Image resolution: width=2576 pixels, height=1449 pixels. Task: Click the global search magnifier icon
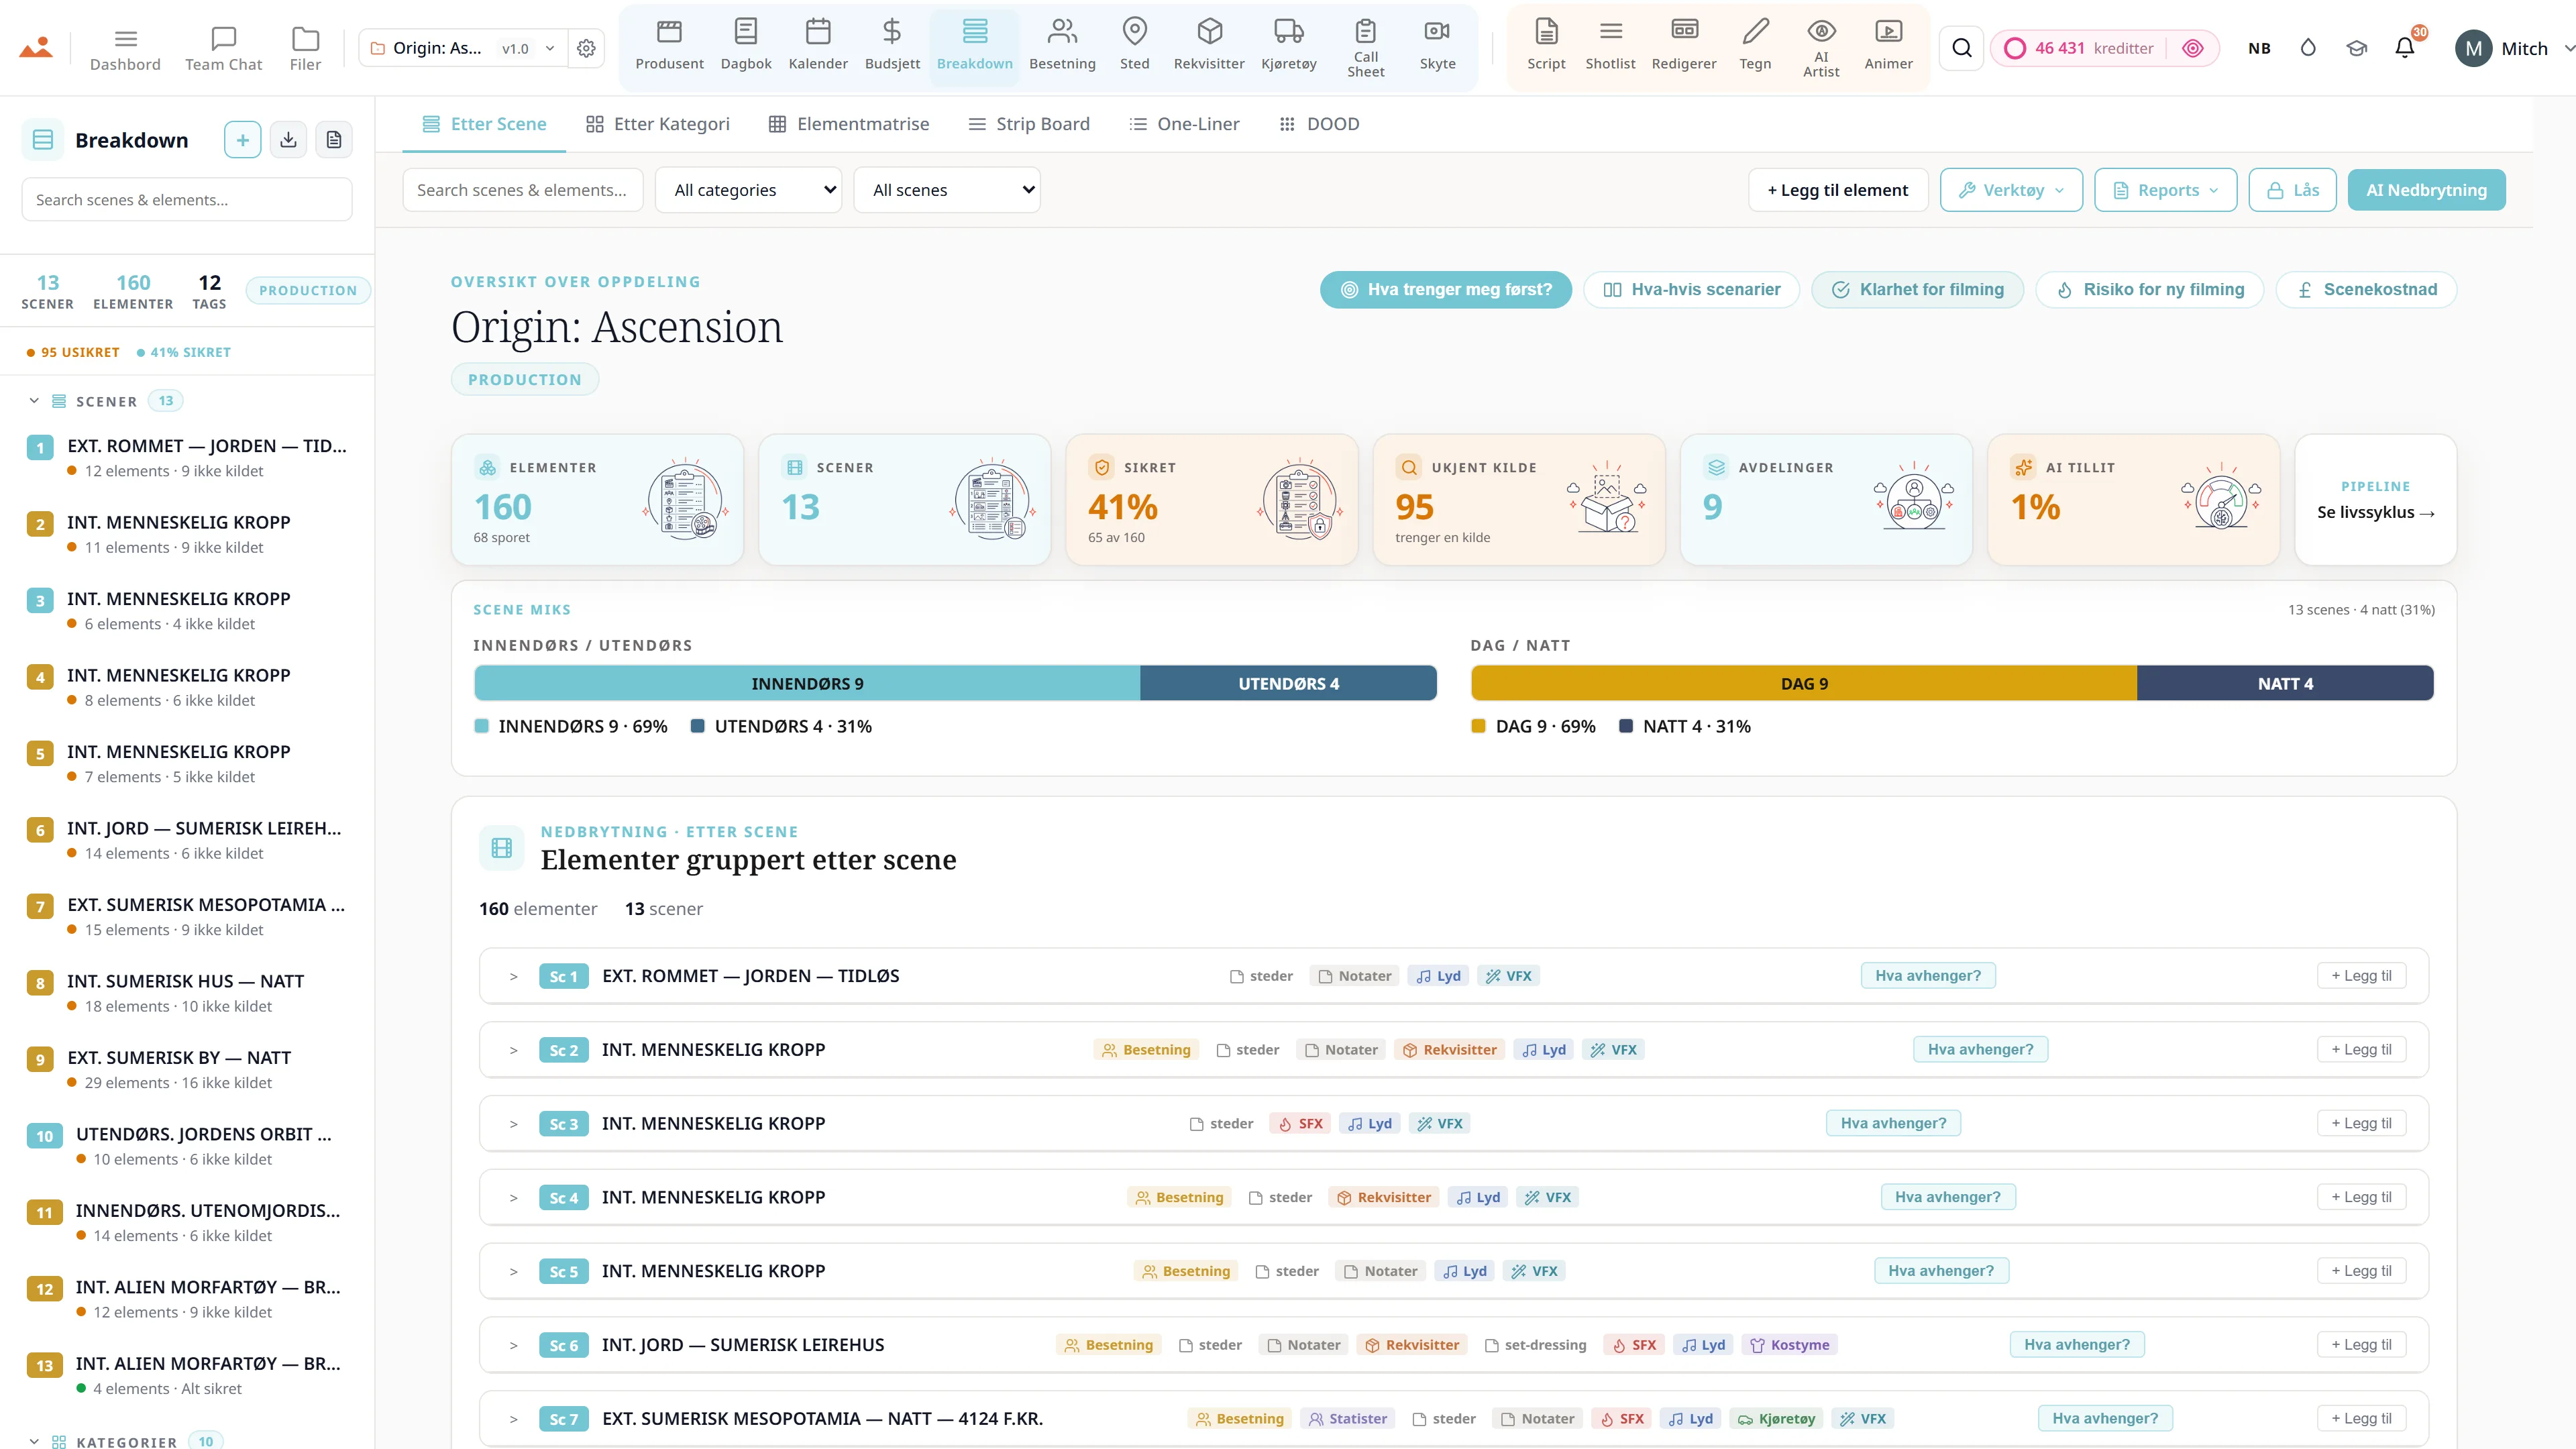coord(1962,48)
